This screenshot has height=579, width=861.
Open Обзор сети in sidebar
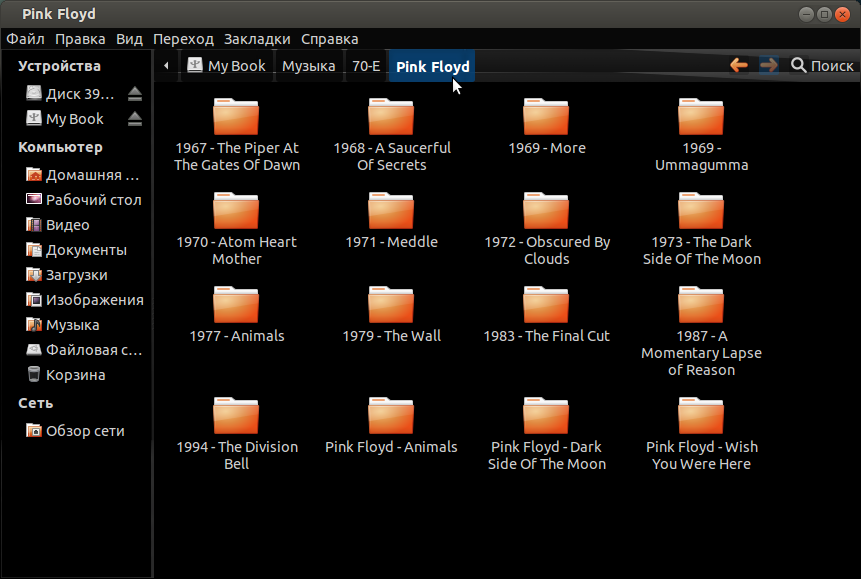pyautogui.click(x=77, y=431)
